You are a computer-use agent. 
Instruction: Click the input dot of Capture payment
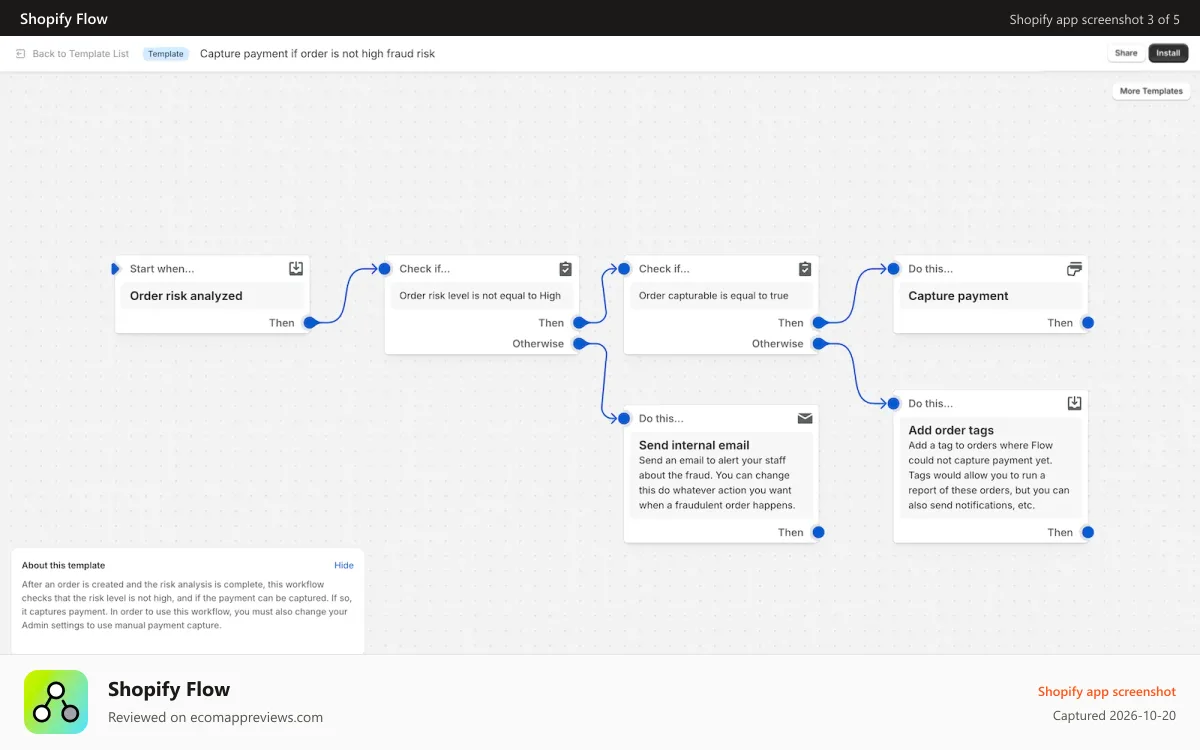(893, 269)
